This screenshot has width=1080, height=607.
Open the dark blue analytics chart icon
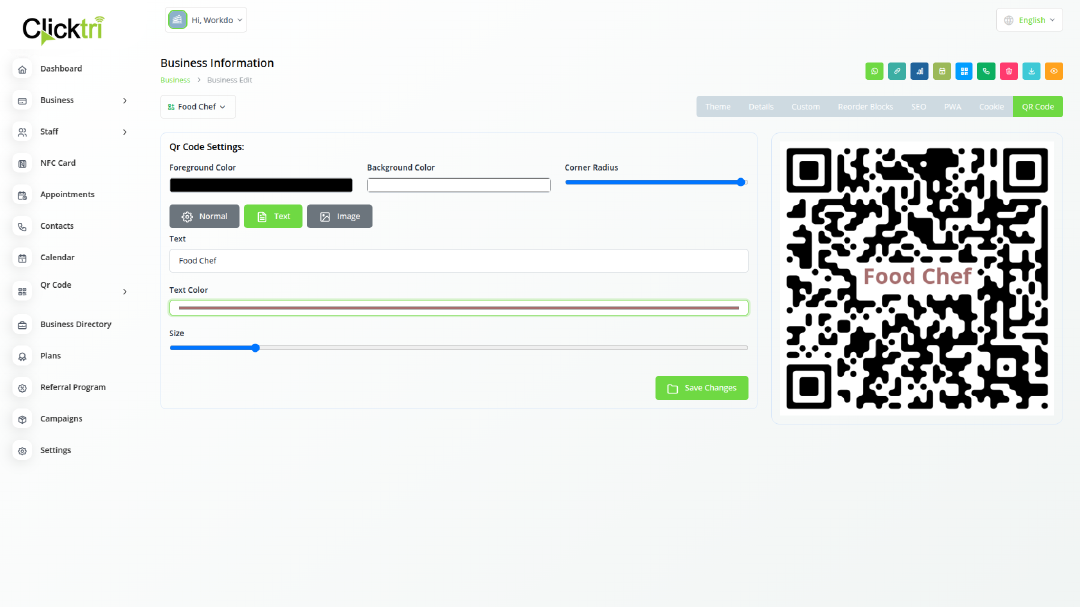(919, 71)
